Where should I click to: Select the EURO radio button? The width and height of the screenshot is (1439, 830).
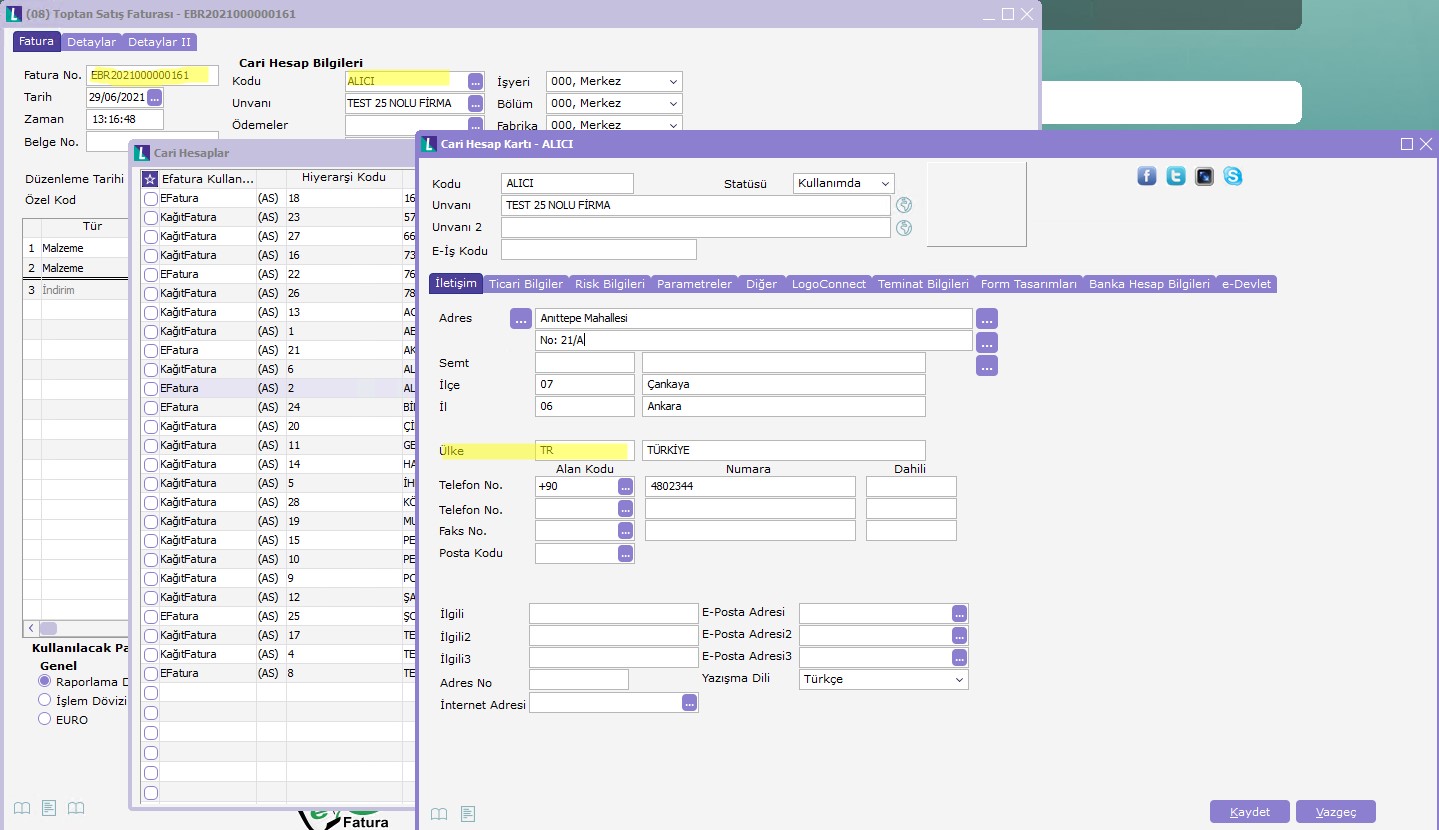pos(44,719)
